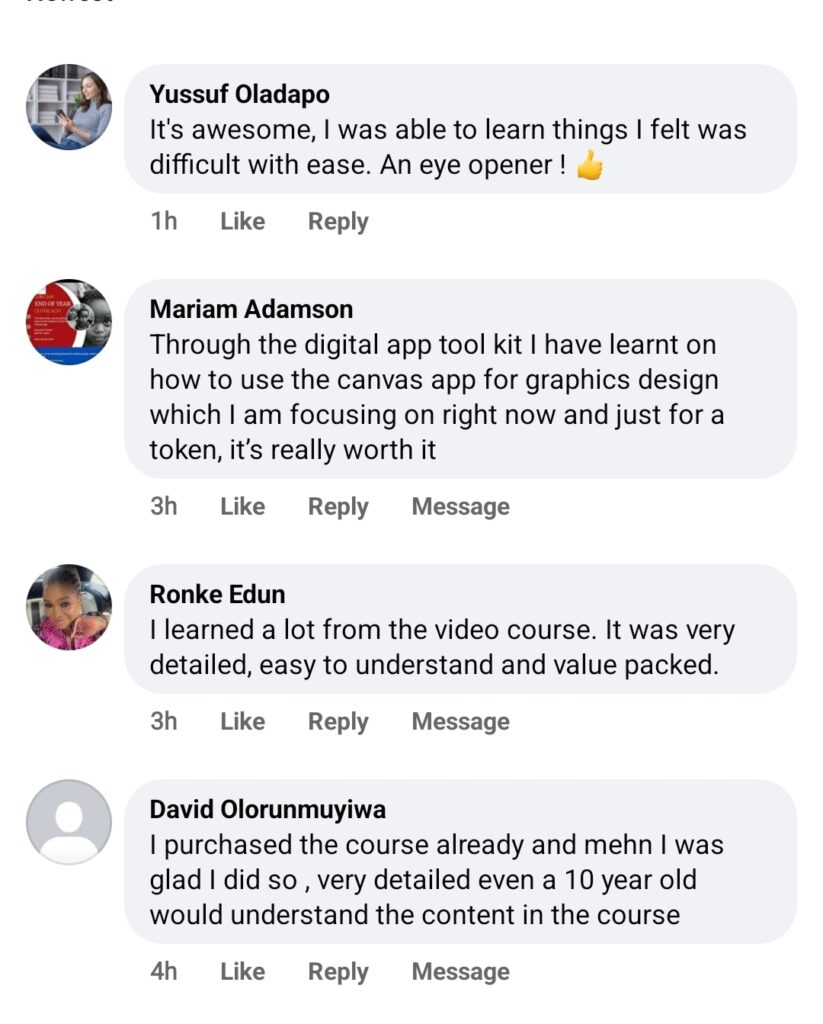Open Mariam Adamson's profile name link
Viewport: 823px width, 1024px height.
(251, 309)
